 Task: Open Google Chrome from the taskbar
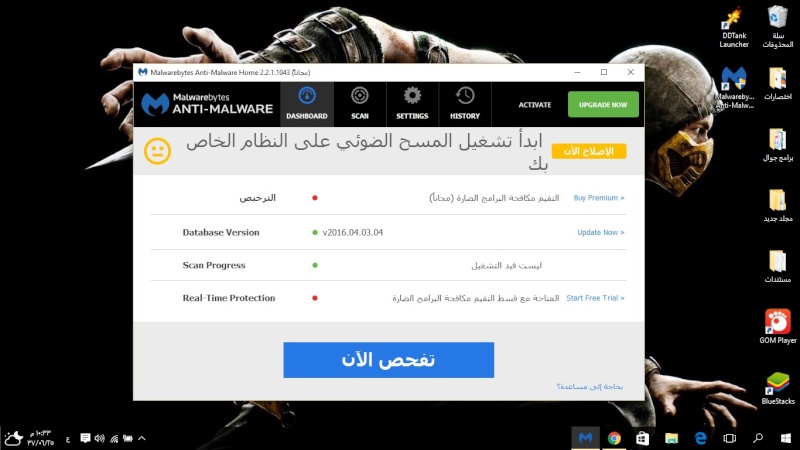tap(614, 438)
